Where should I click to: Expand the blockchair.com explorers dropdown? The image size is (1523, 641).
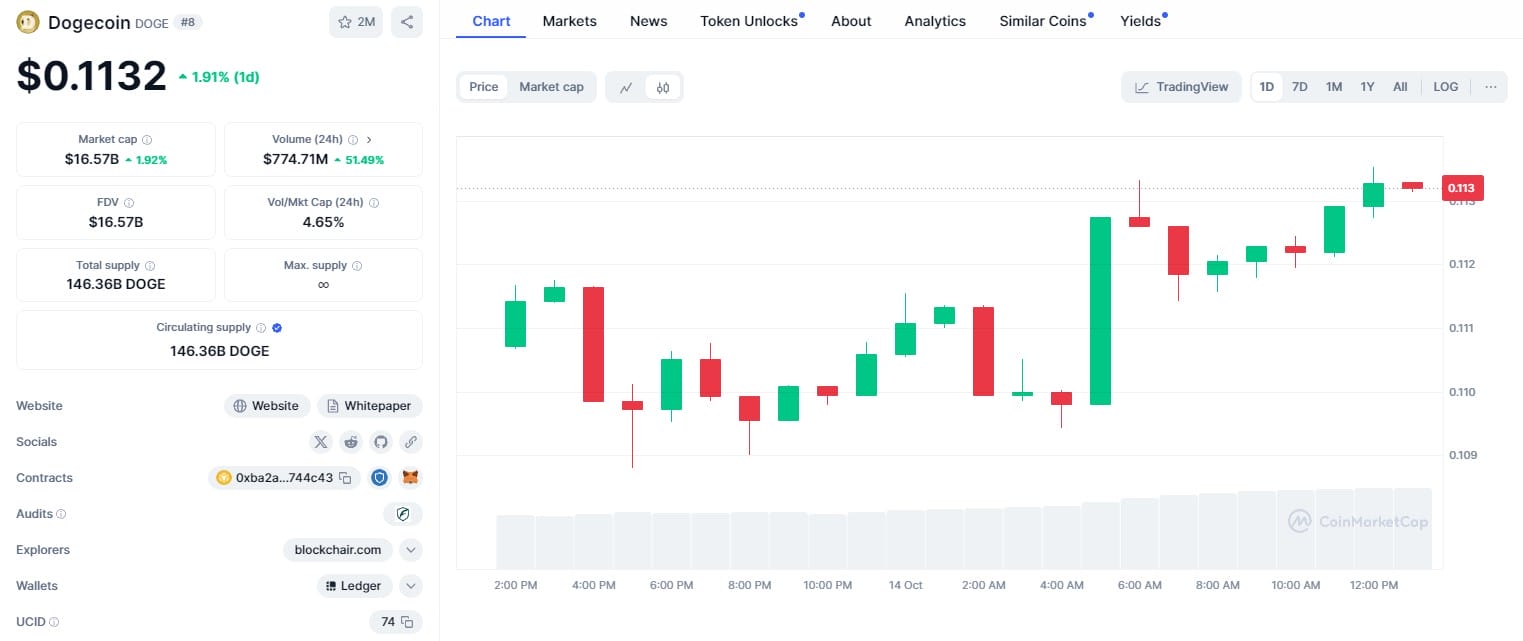(410, 550)
